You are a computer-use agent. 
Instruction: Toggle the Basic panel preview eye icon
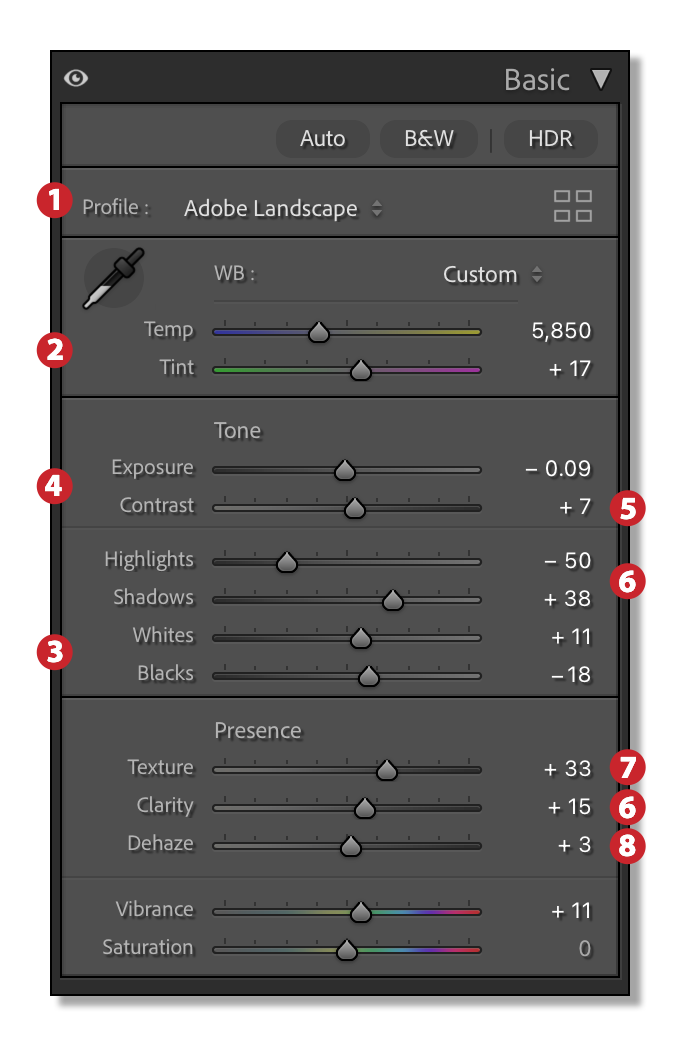(76, 78)
